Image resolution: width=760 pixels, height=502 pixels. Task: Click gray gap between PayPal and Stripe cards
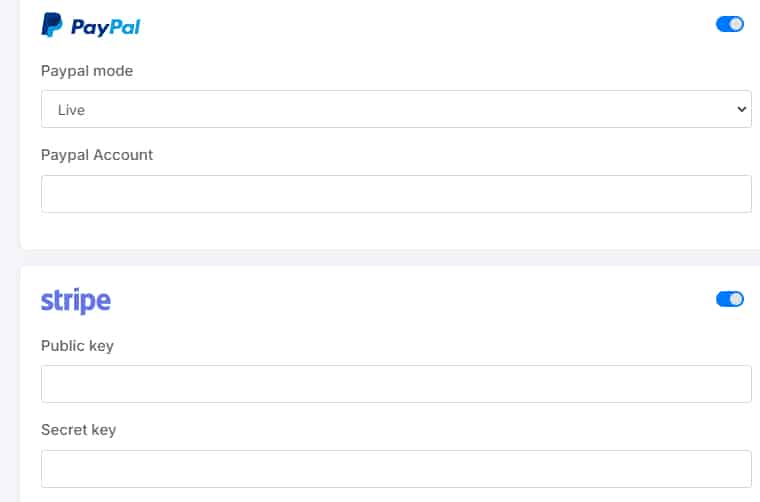click(x=396, y=257)
